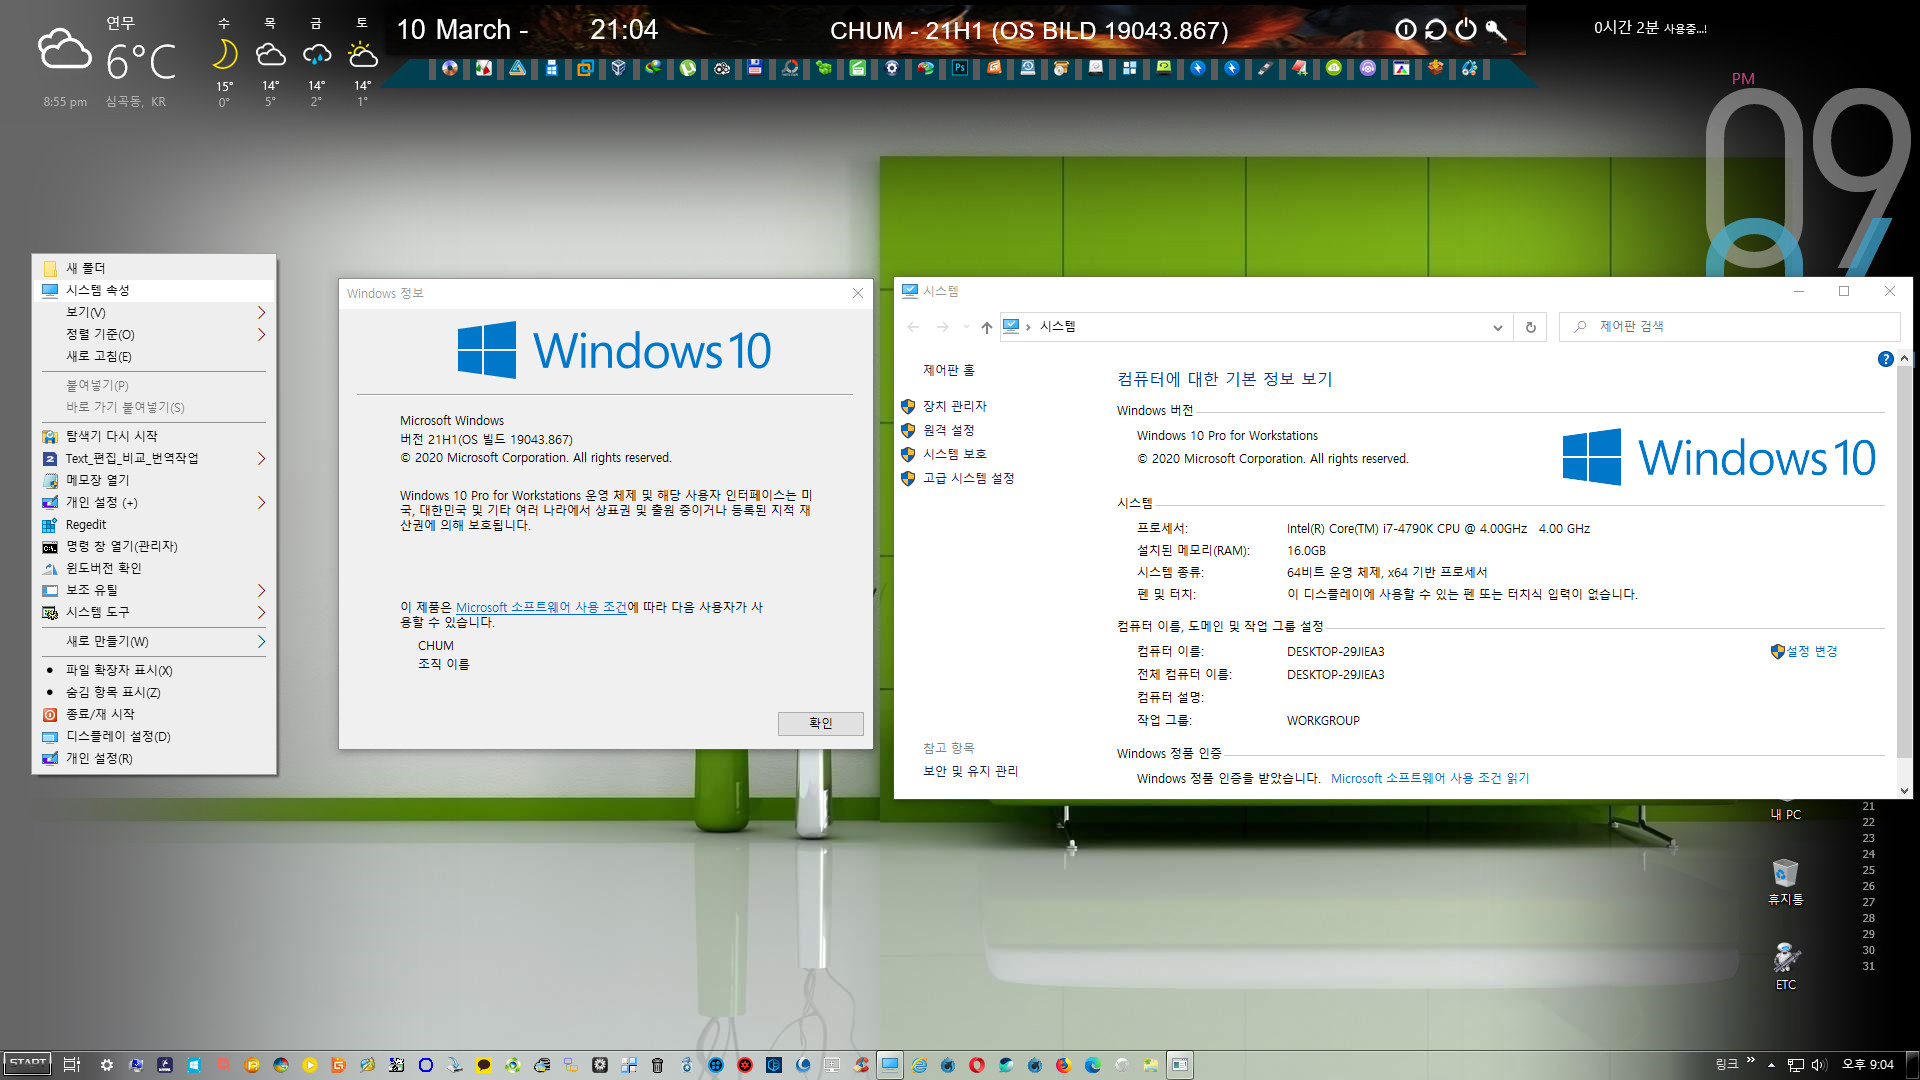The width and height of the screenshot is (1920, 1080).
Task: Expand the 링크 toolbar chevron
Action: [x=1750, y=1060]
